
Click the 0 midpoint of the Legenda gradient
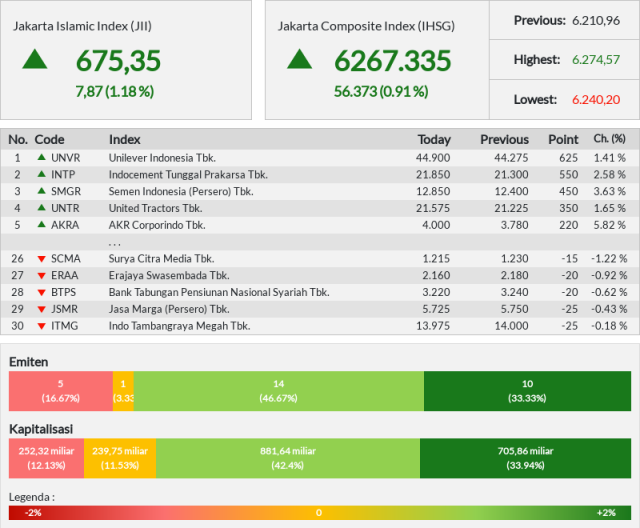point(319,512)
